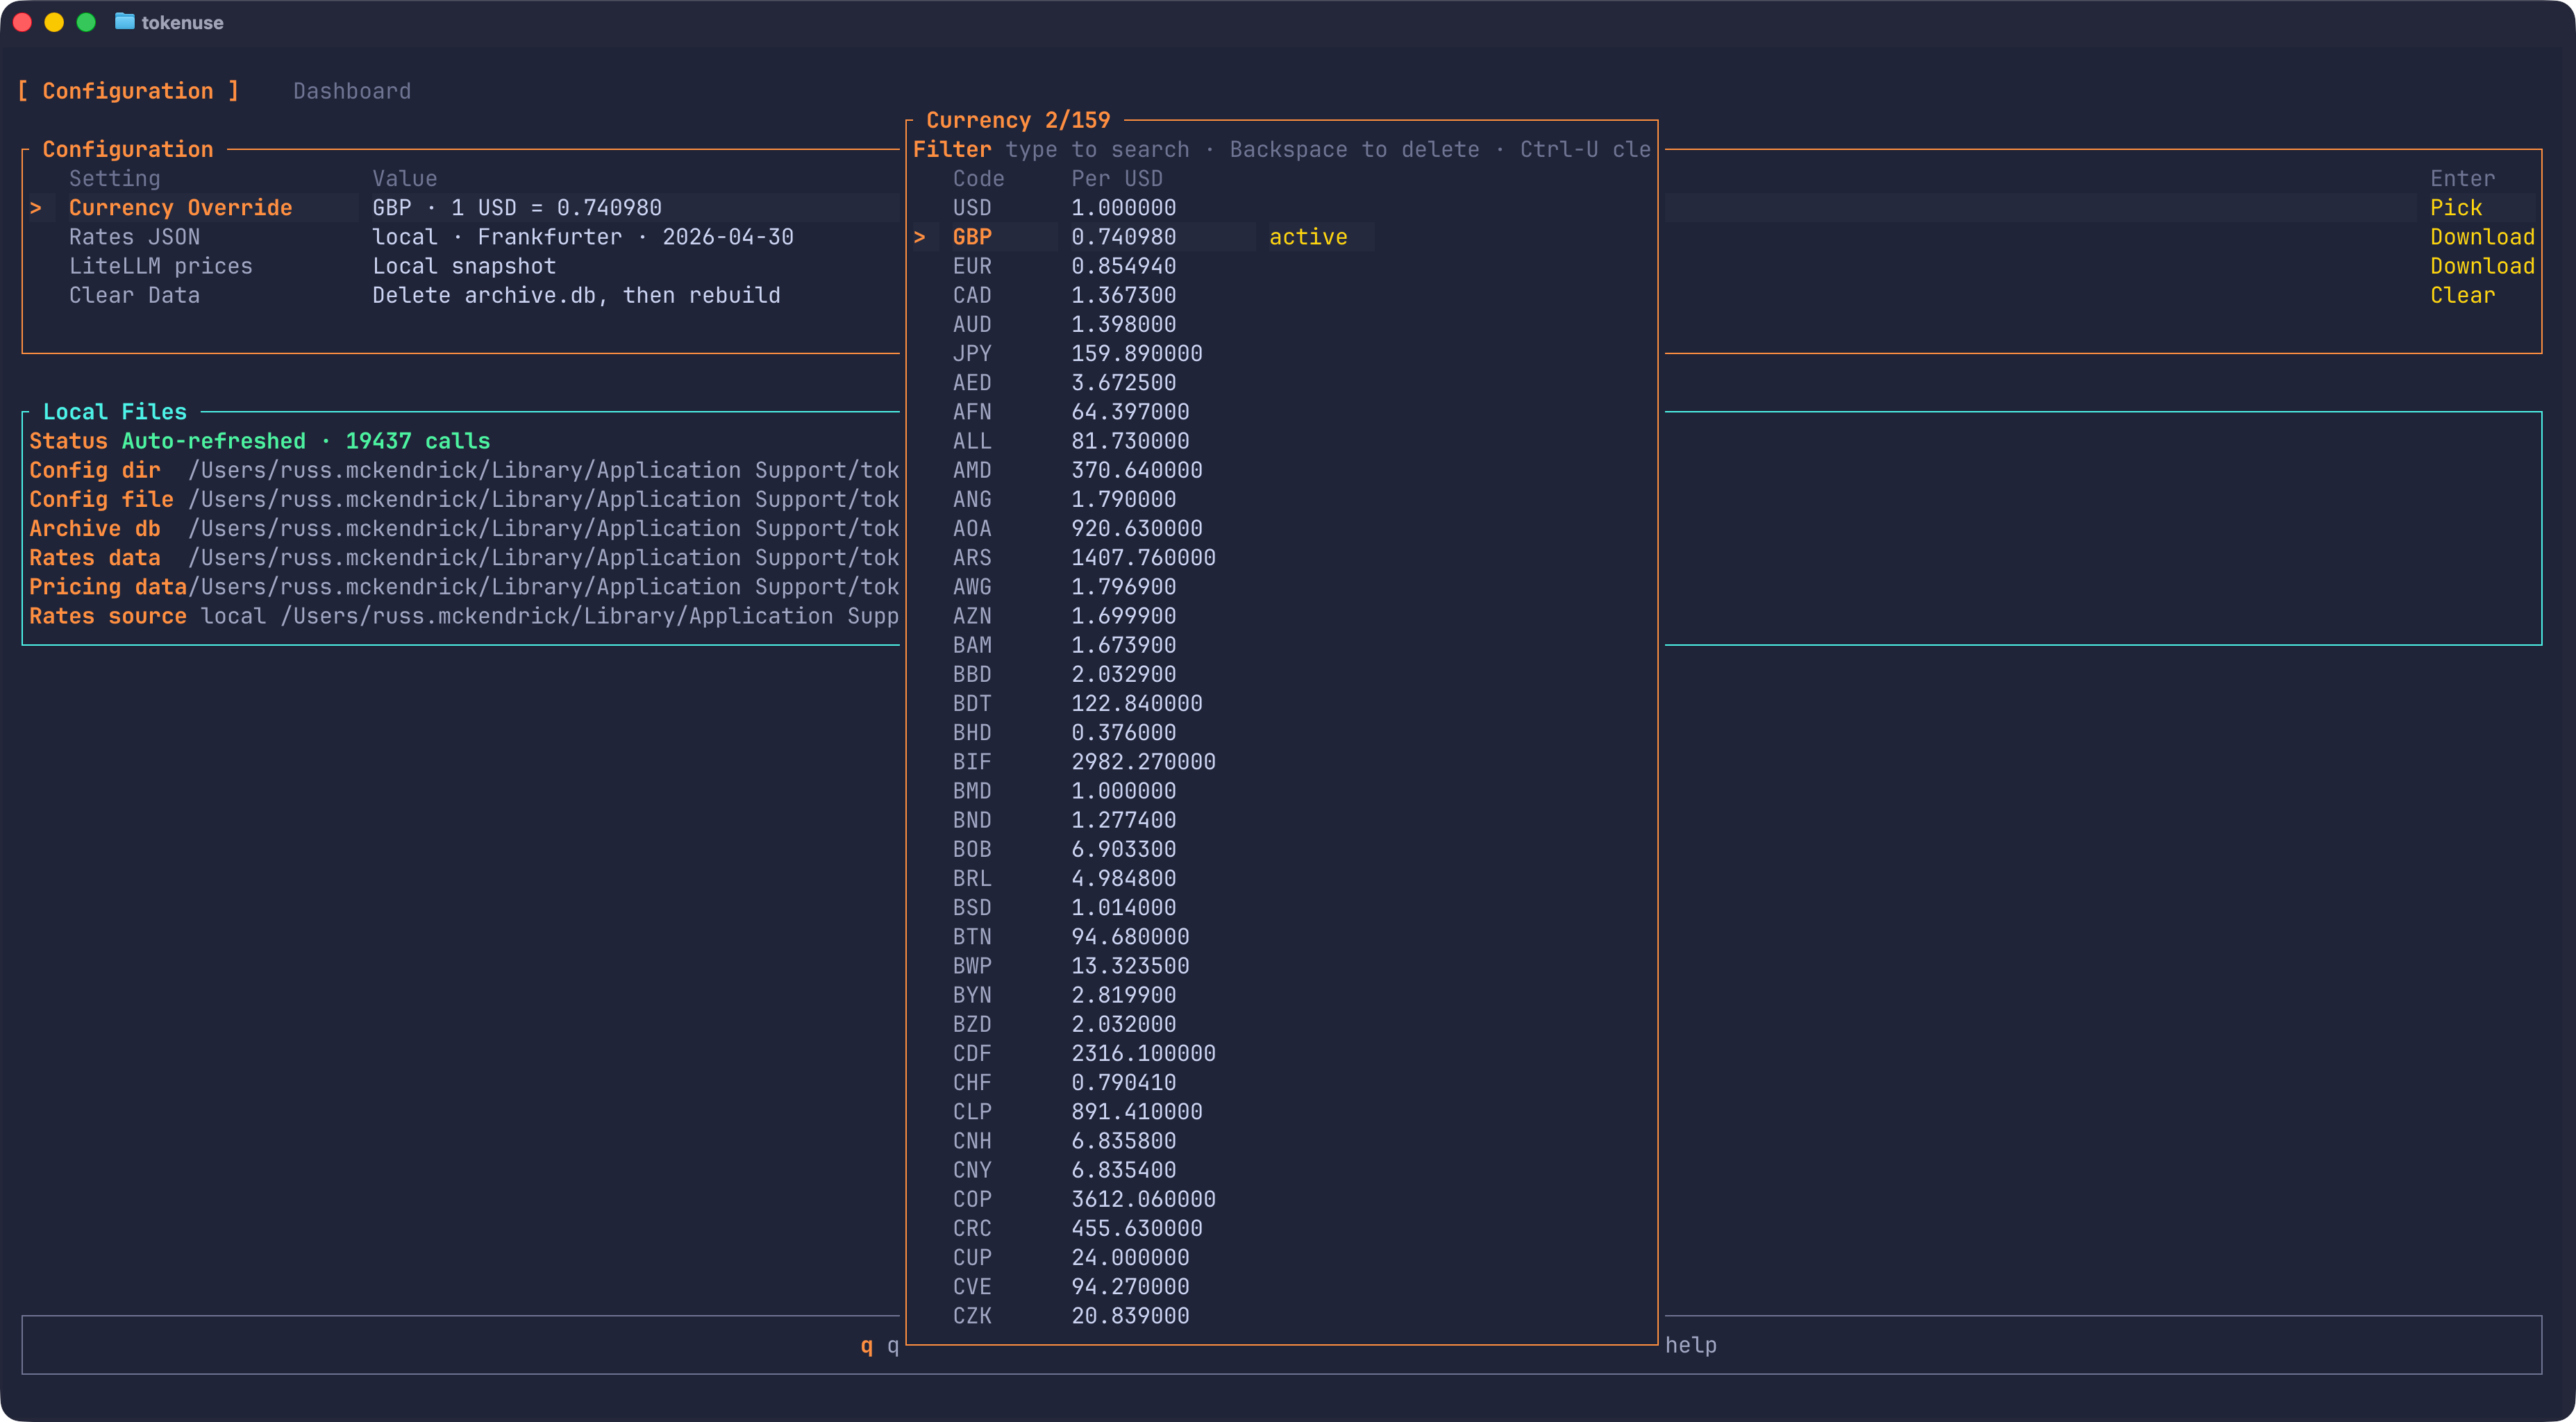Choose BIF in the currency list
Viewport: 2576px width, 1422px height.
pos(1281,762)
